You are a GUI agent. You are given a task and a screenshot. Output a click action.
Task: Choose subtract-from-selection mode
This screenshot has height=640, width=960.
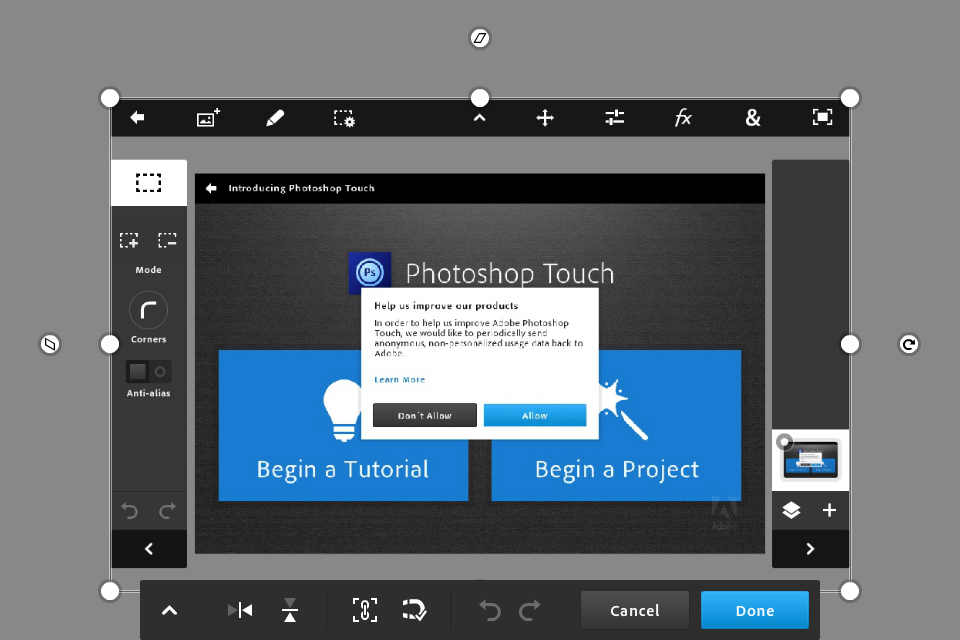tap(167, 240)
